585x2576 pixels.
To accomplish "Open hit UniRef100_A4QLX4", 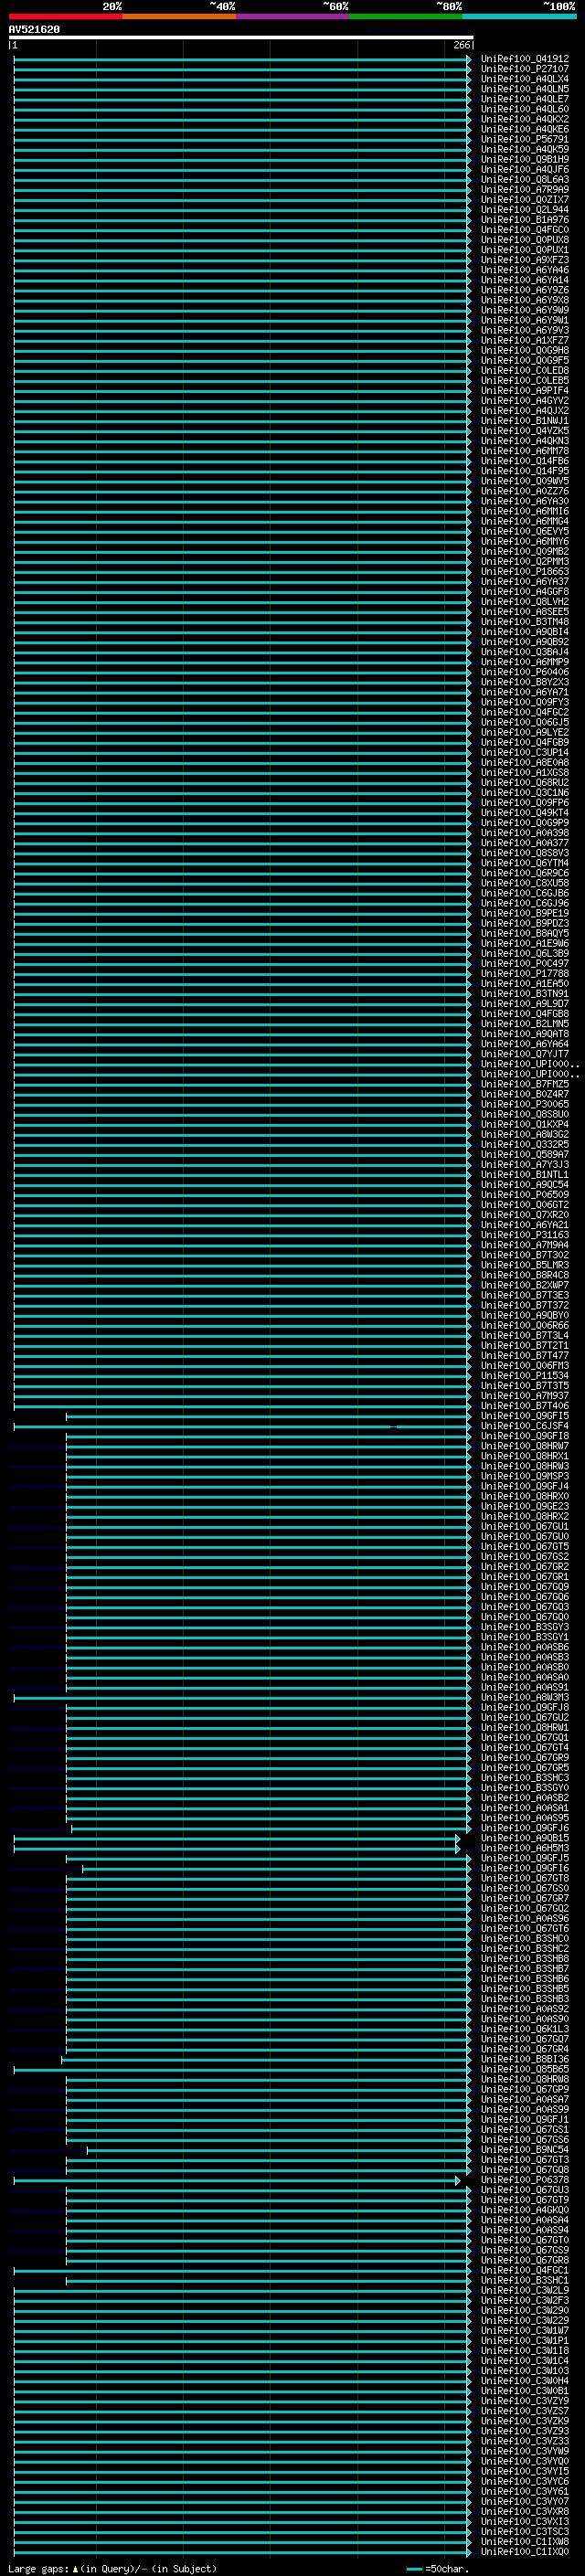I will click(x=524, y=79).
